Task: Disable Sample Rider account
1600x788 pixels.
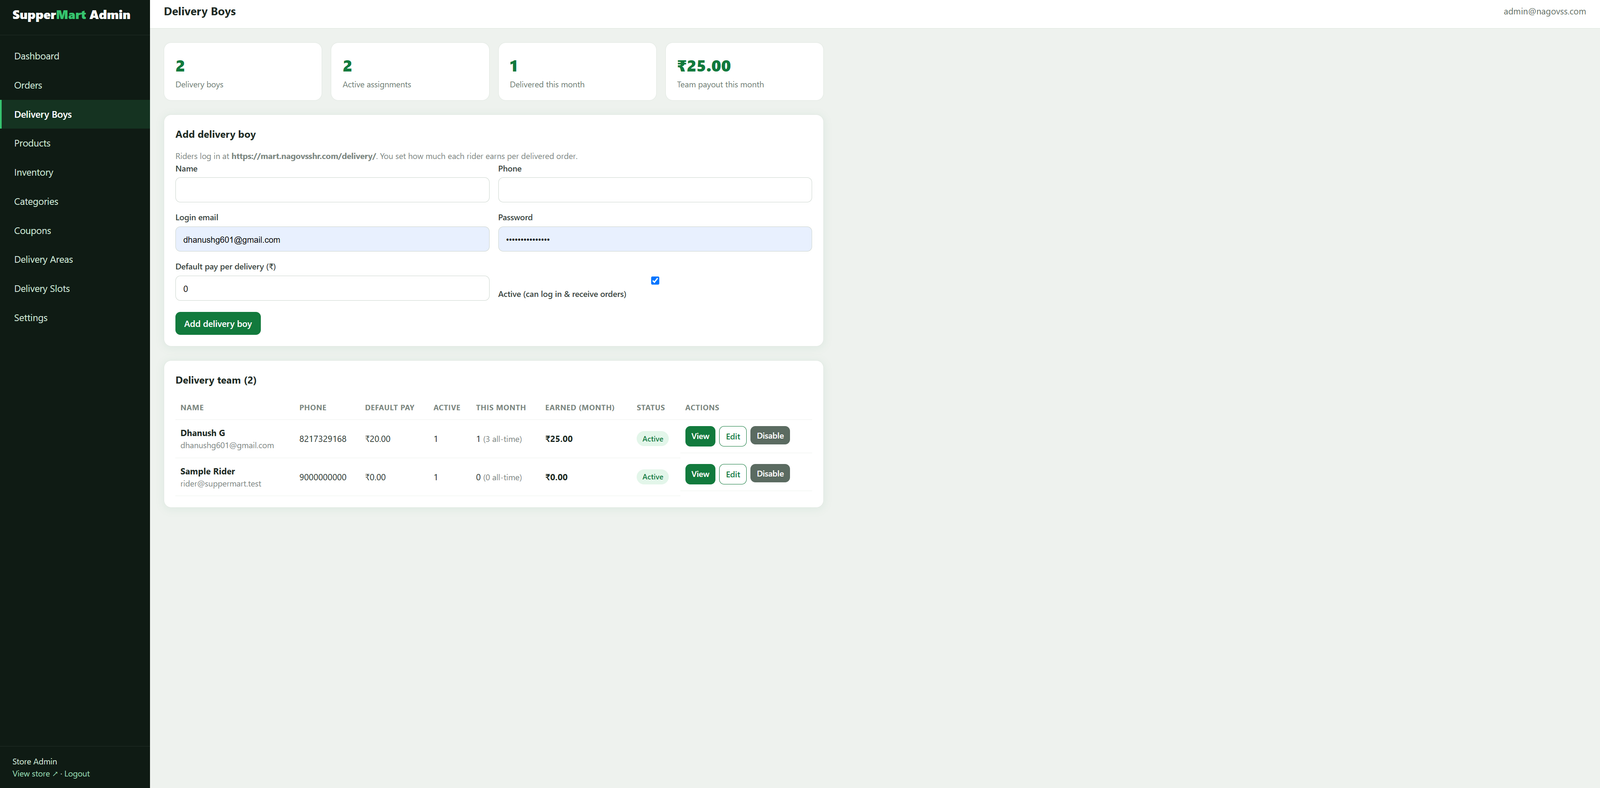Action: [x=770, y=474]
